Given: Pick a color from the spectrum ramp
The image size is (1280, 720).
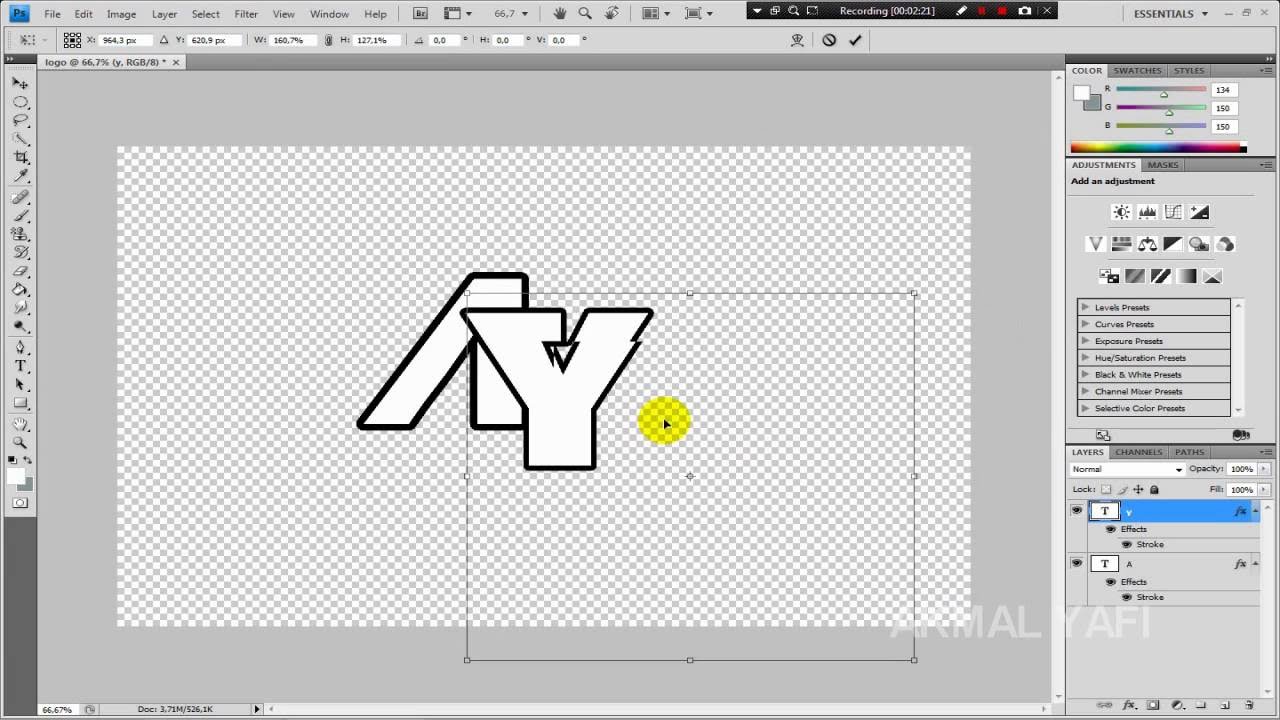Looking at the screenshot, I should coord(1158,148).
